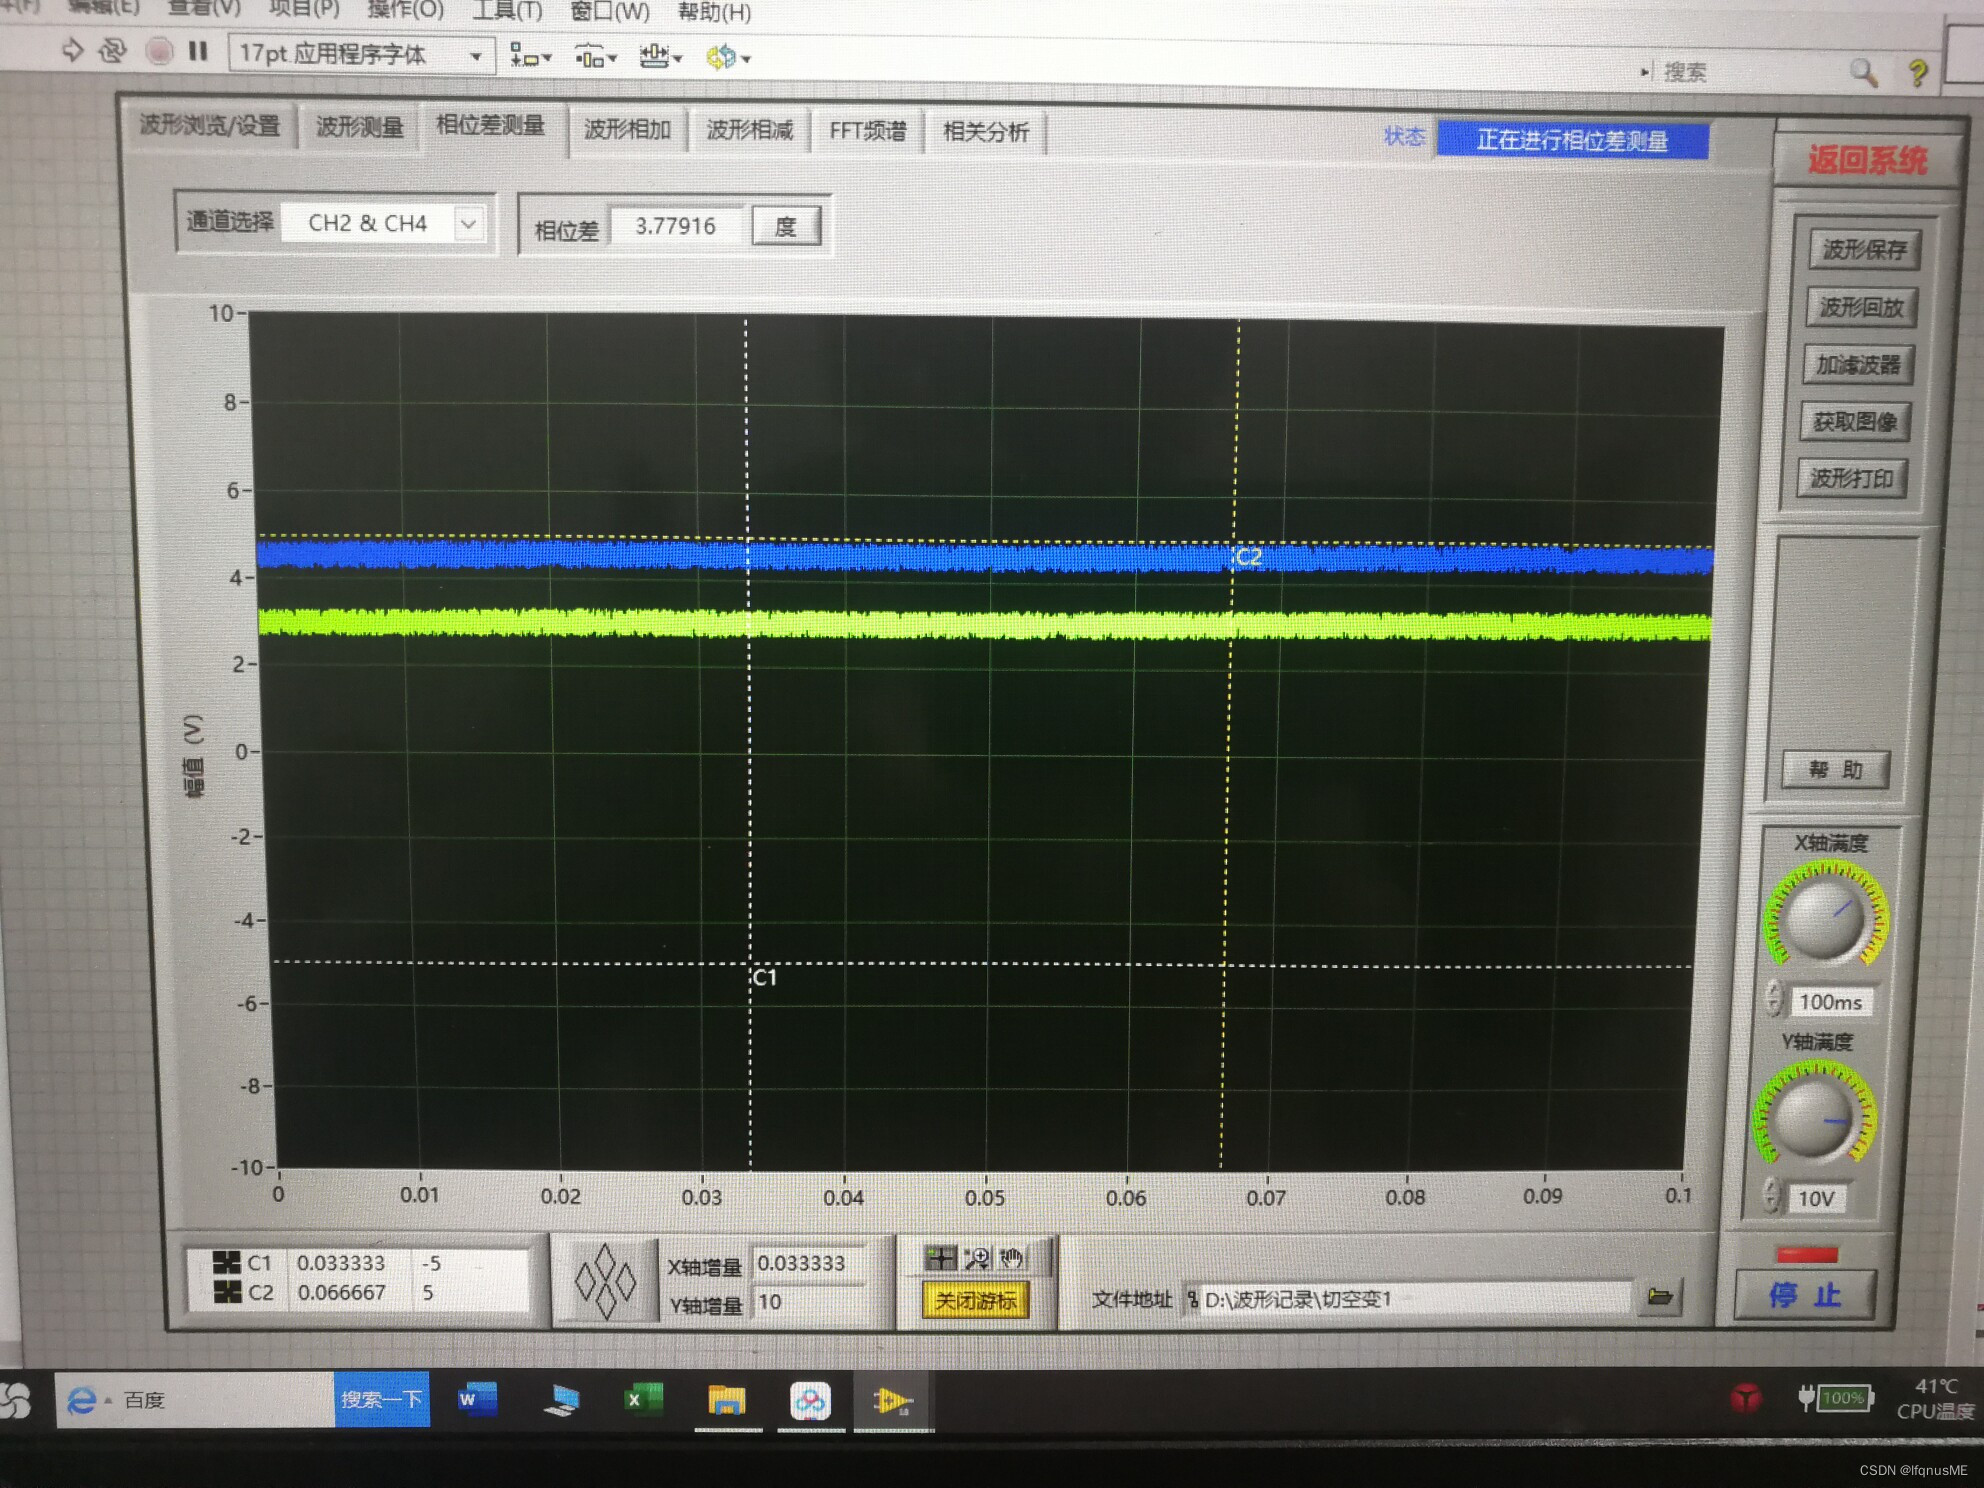The image size is (1984, 1488).
Task: Expand the 通道选择 CH2 & CH4 dropdown
Action: tap(468, 223)
